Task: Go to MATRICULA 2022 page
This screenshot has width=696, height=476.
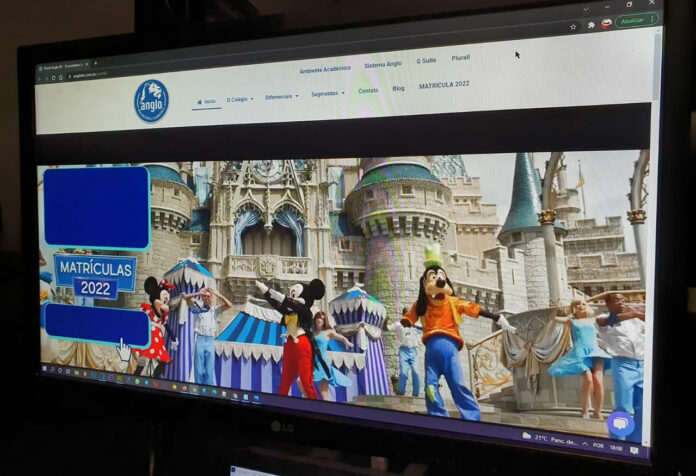Action: [x=444, y=84]
